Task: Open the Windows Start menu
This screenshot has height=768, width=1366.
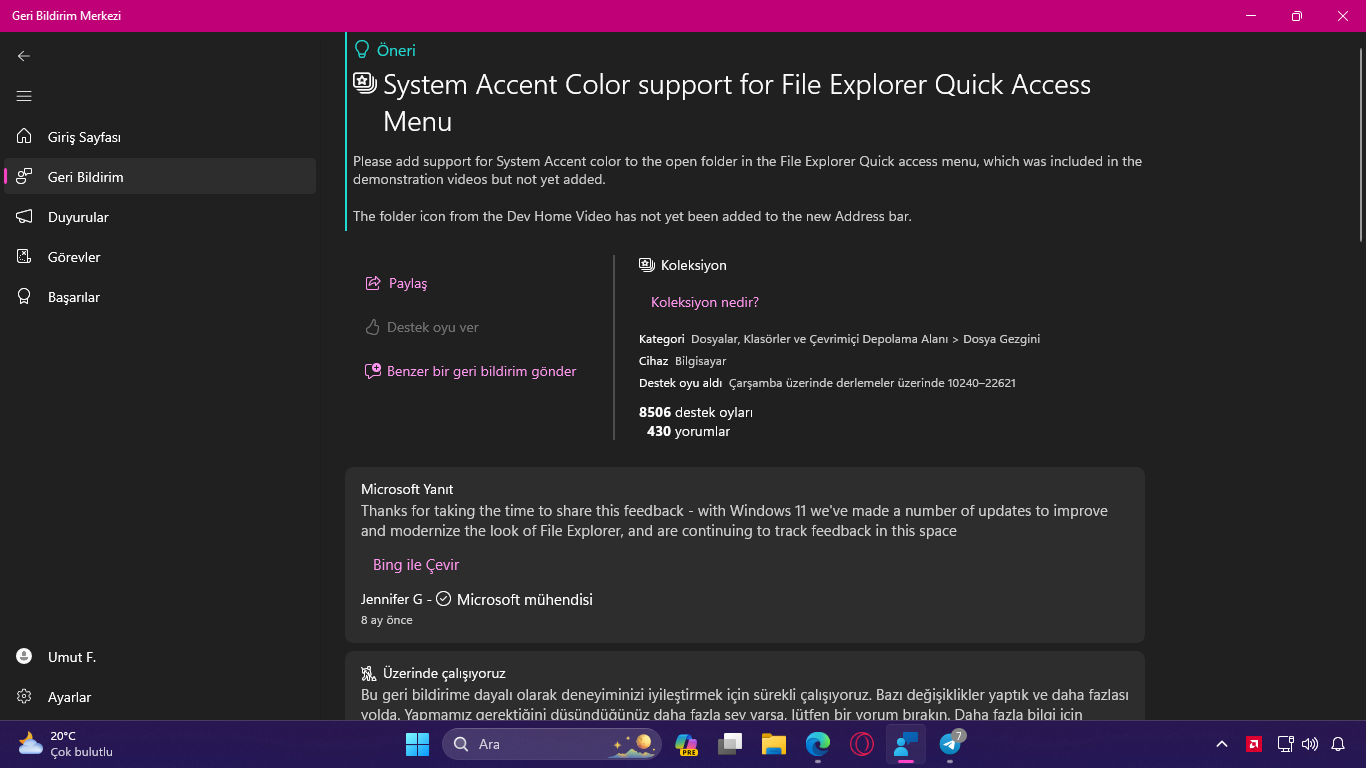Action: pos(417,744)
